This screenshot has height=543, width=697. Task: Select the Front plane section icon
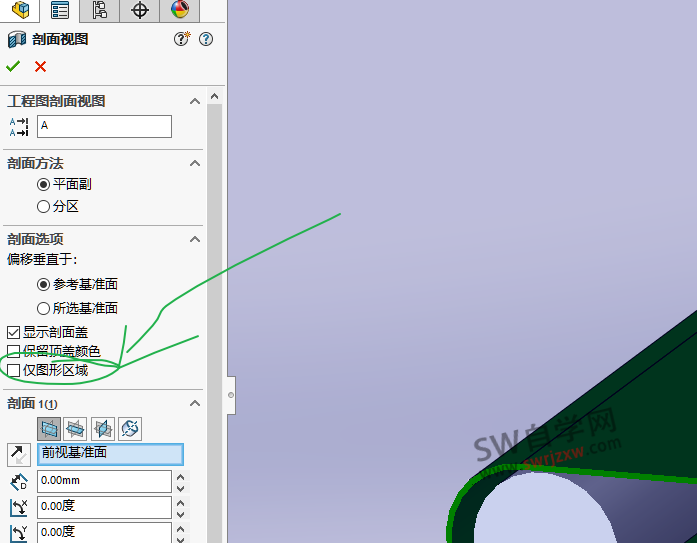(x=49, y=429)
